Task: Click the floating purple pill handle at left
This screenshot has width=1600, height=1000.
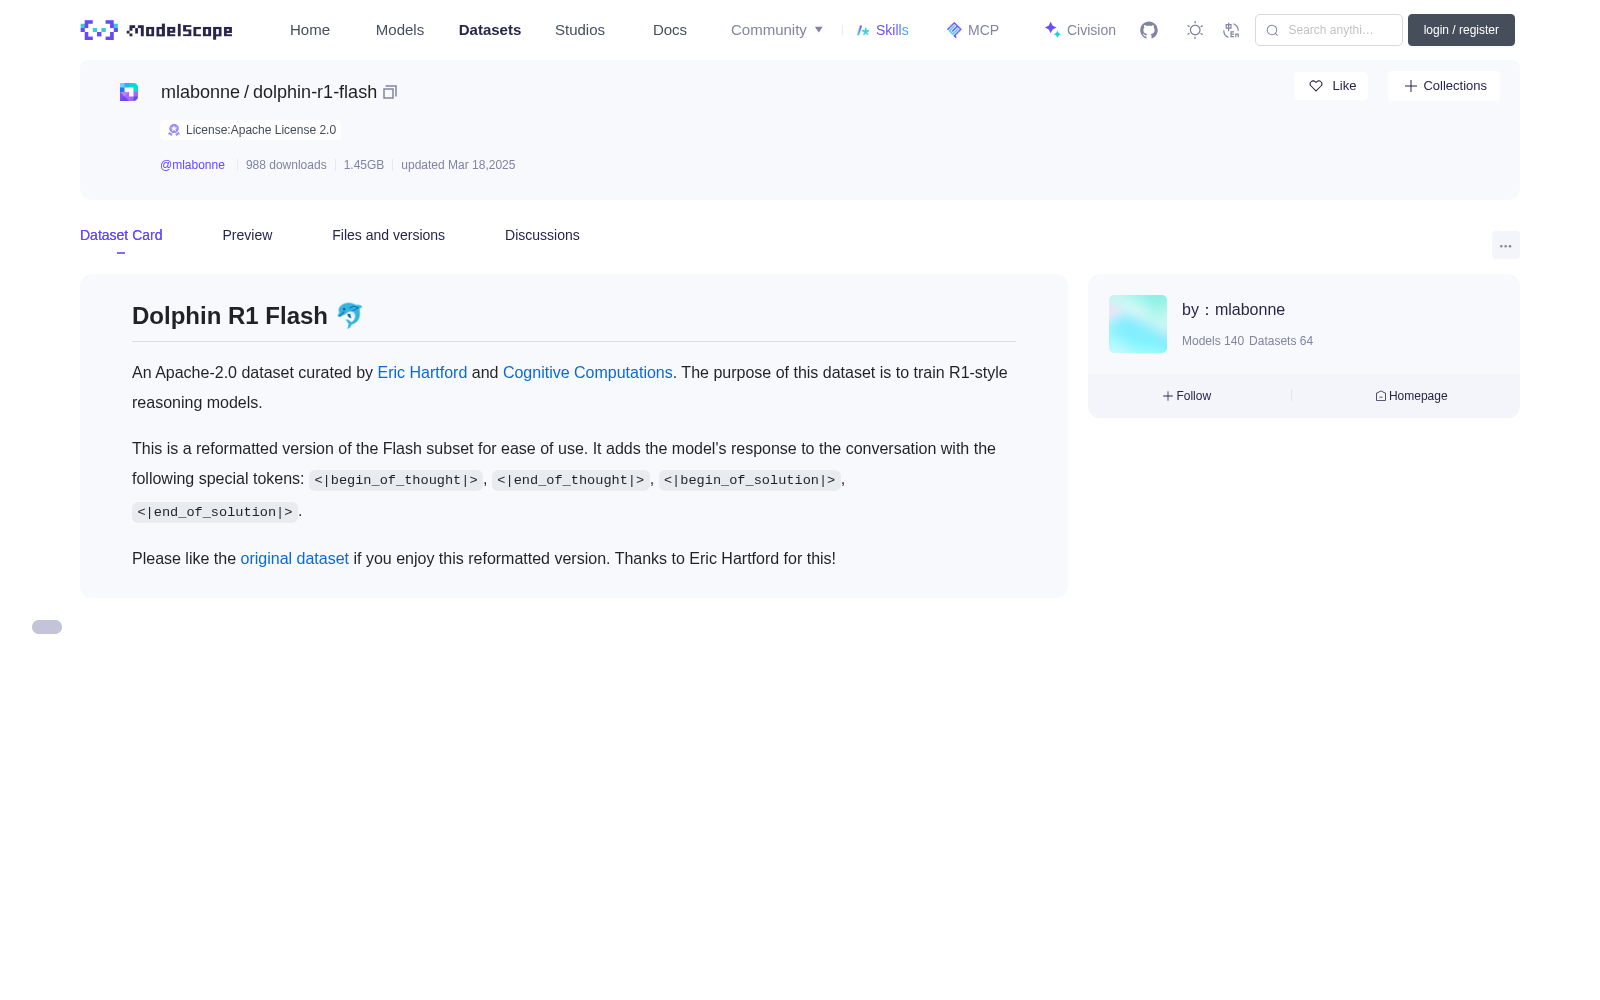Action: pyautogui.click(x=47, y=627)
